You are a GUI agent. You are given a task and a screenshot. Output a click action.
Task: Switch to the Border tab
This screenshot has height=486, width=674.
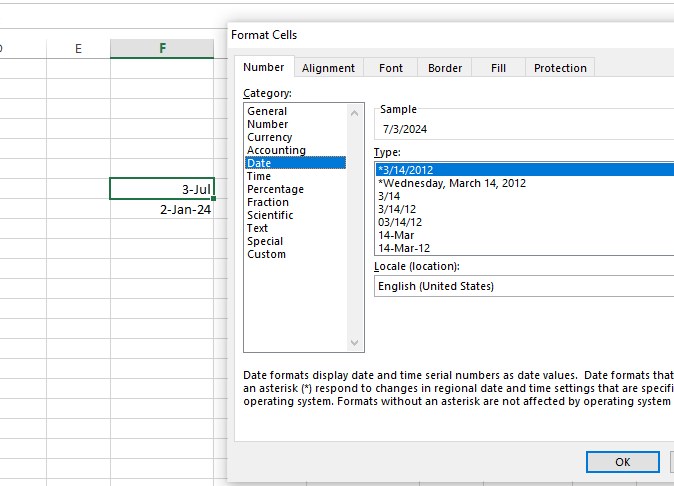(445, 68)
